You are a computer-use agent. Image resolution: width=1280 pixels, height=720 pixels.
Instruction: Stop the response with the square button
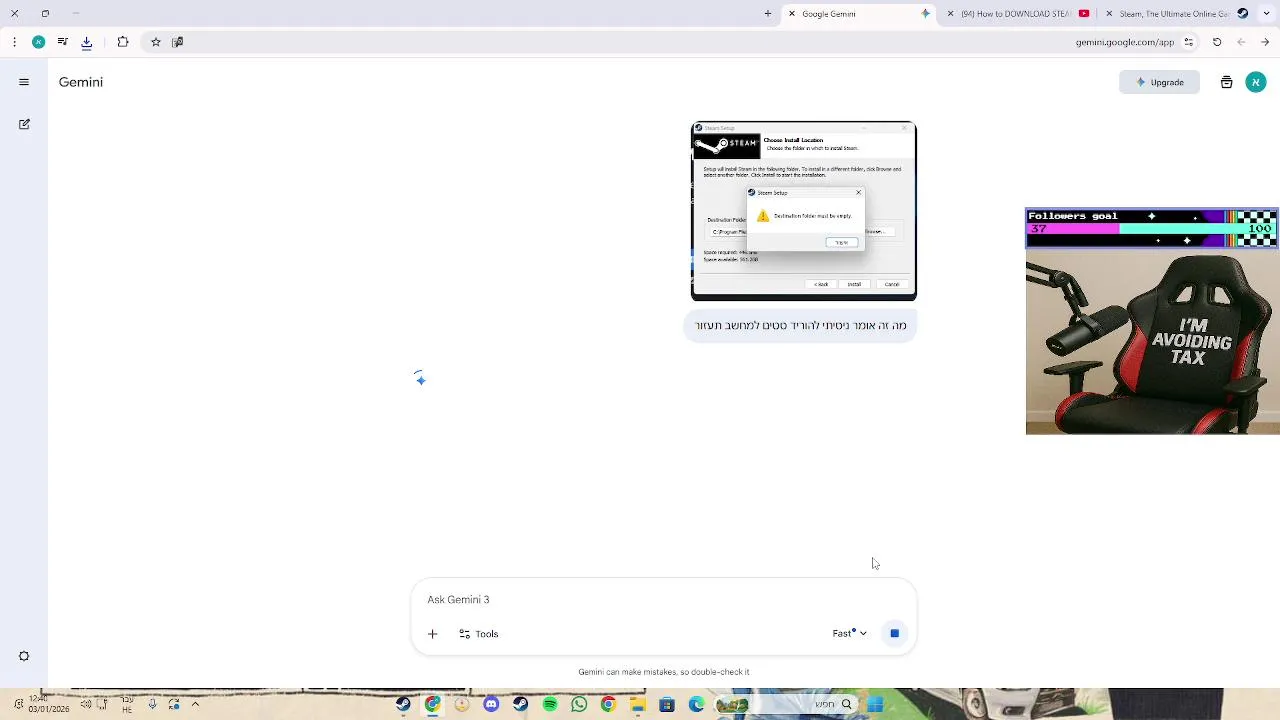point(894,633)
